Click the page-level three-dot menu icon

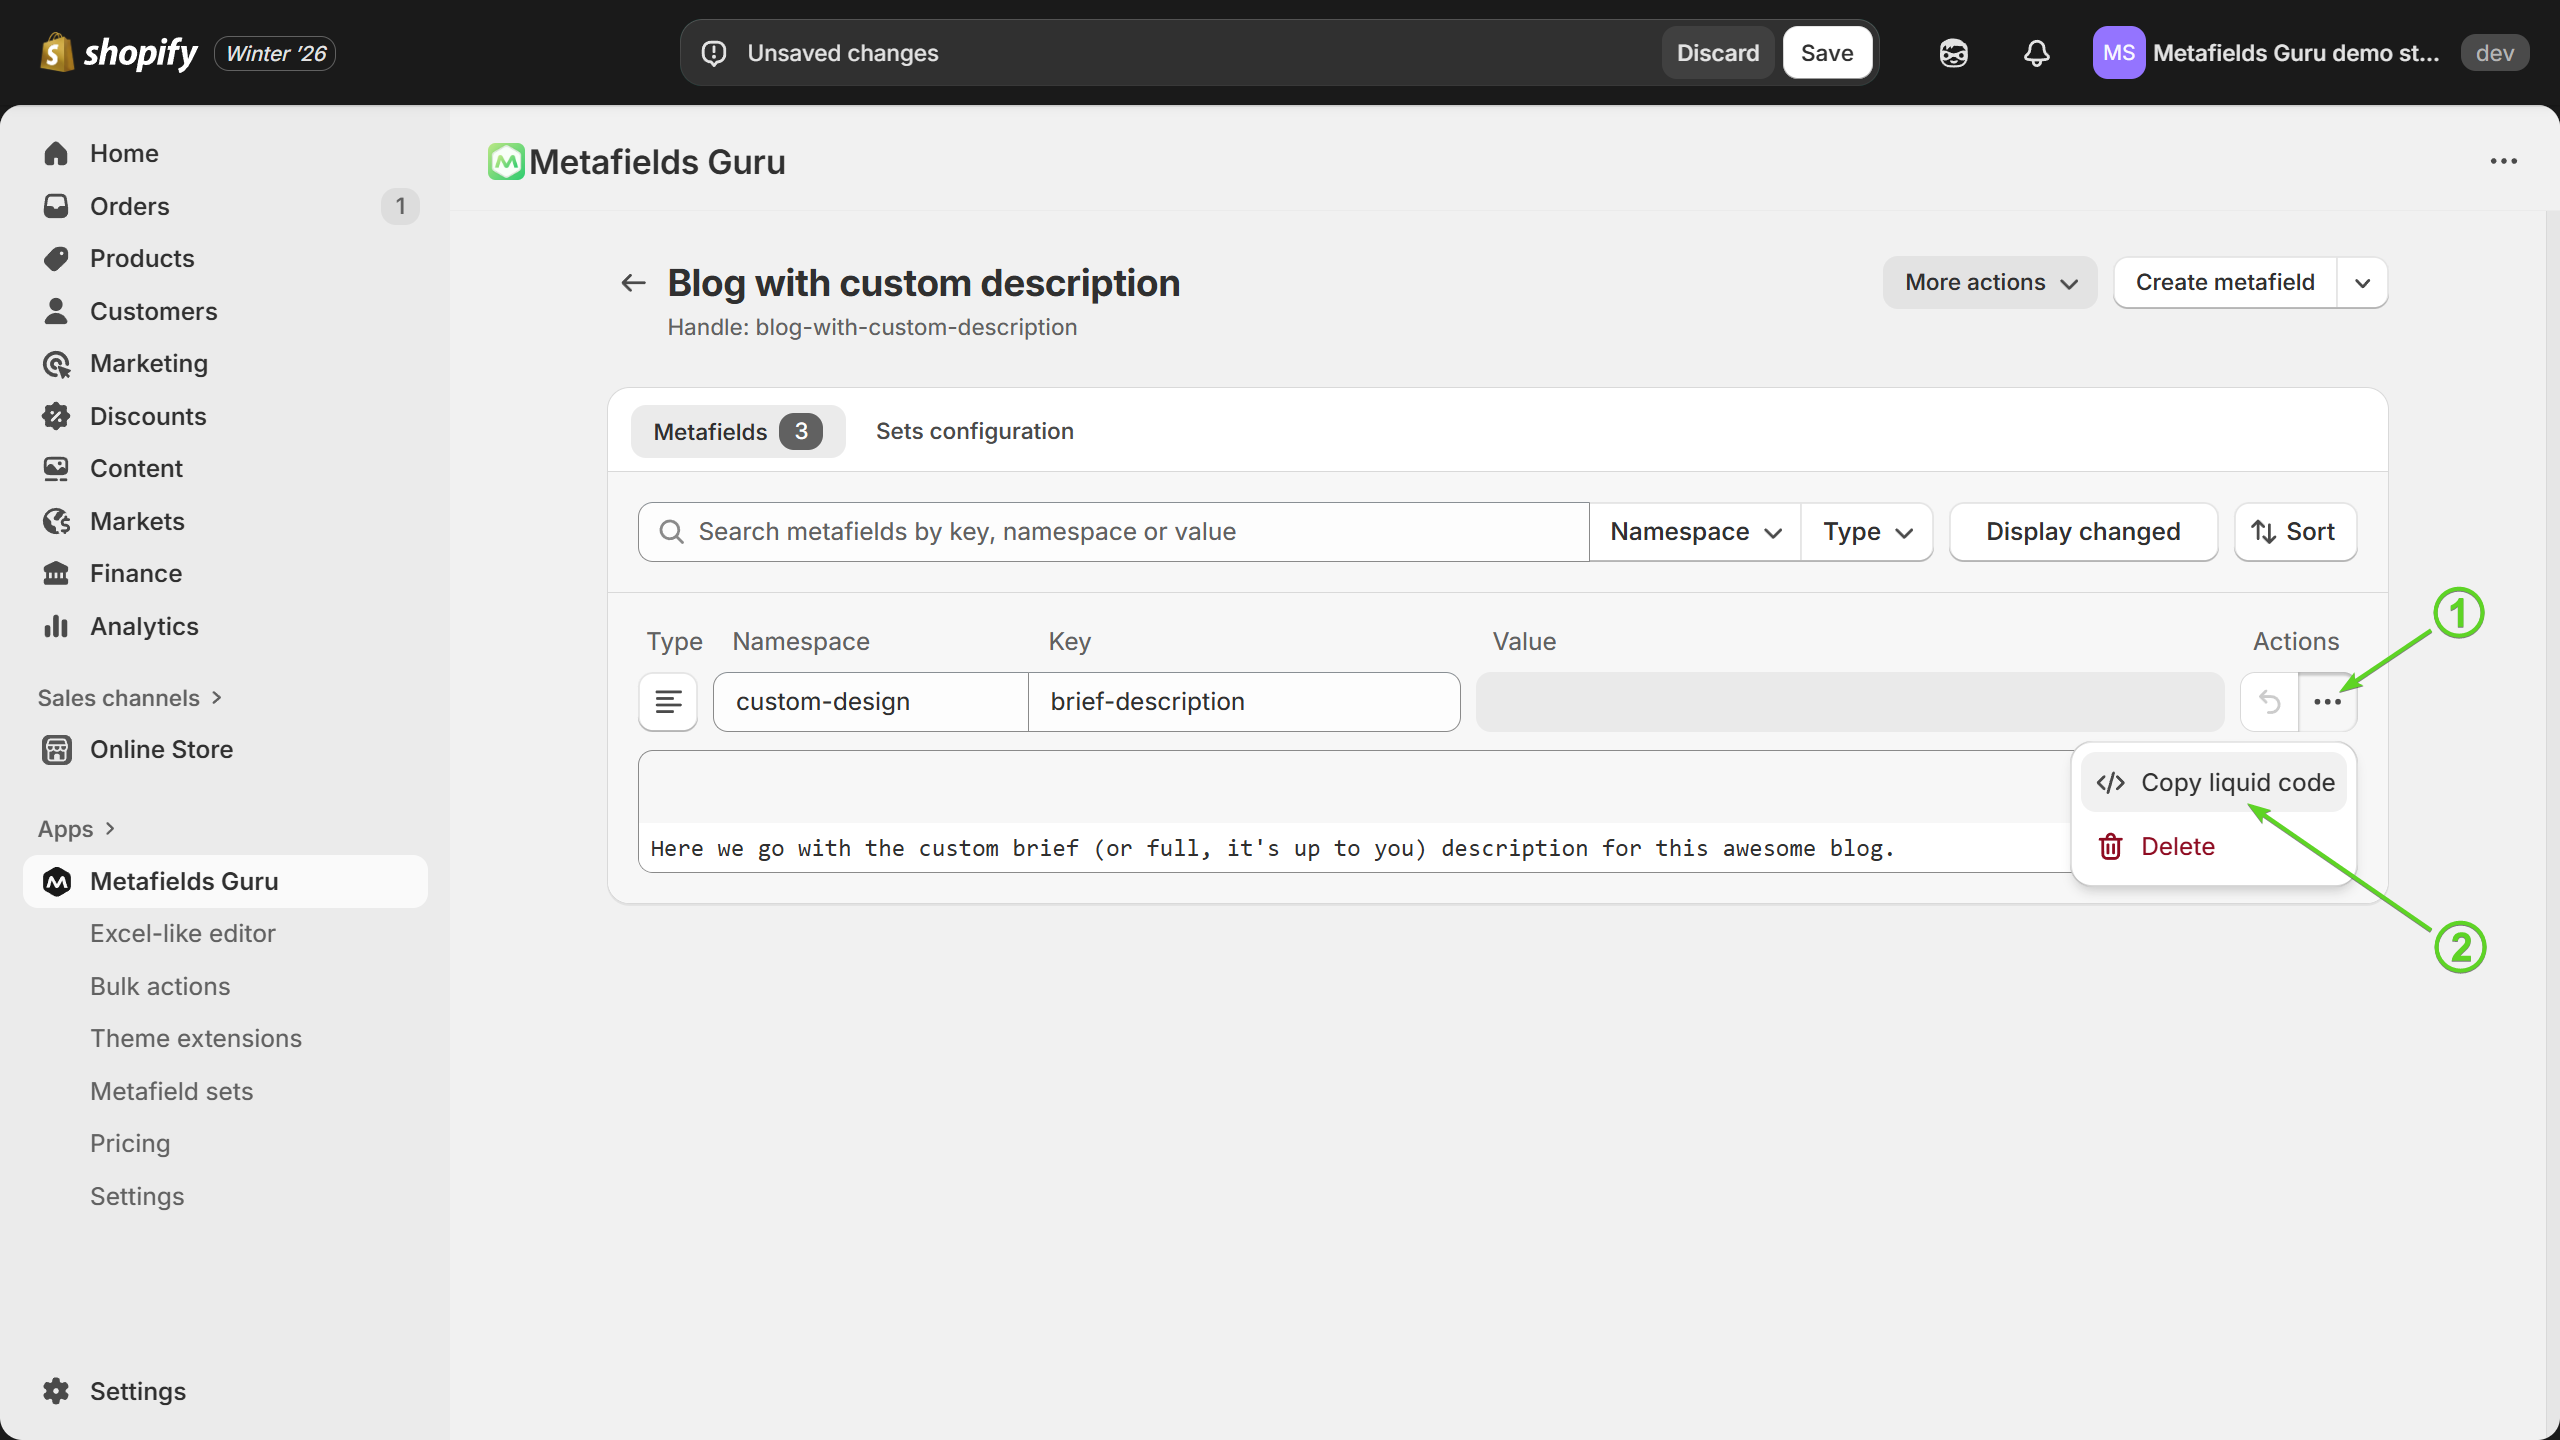click(x=2503, y=161)
